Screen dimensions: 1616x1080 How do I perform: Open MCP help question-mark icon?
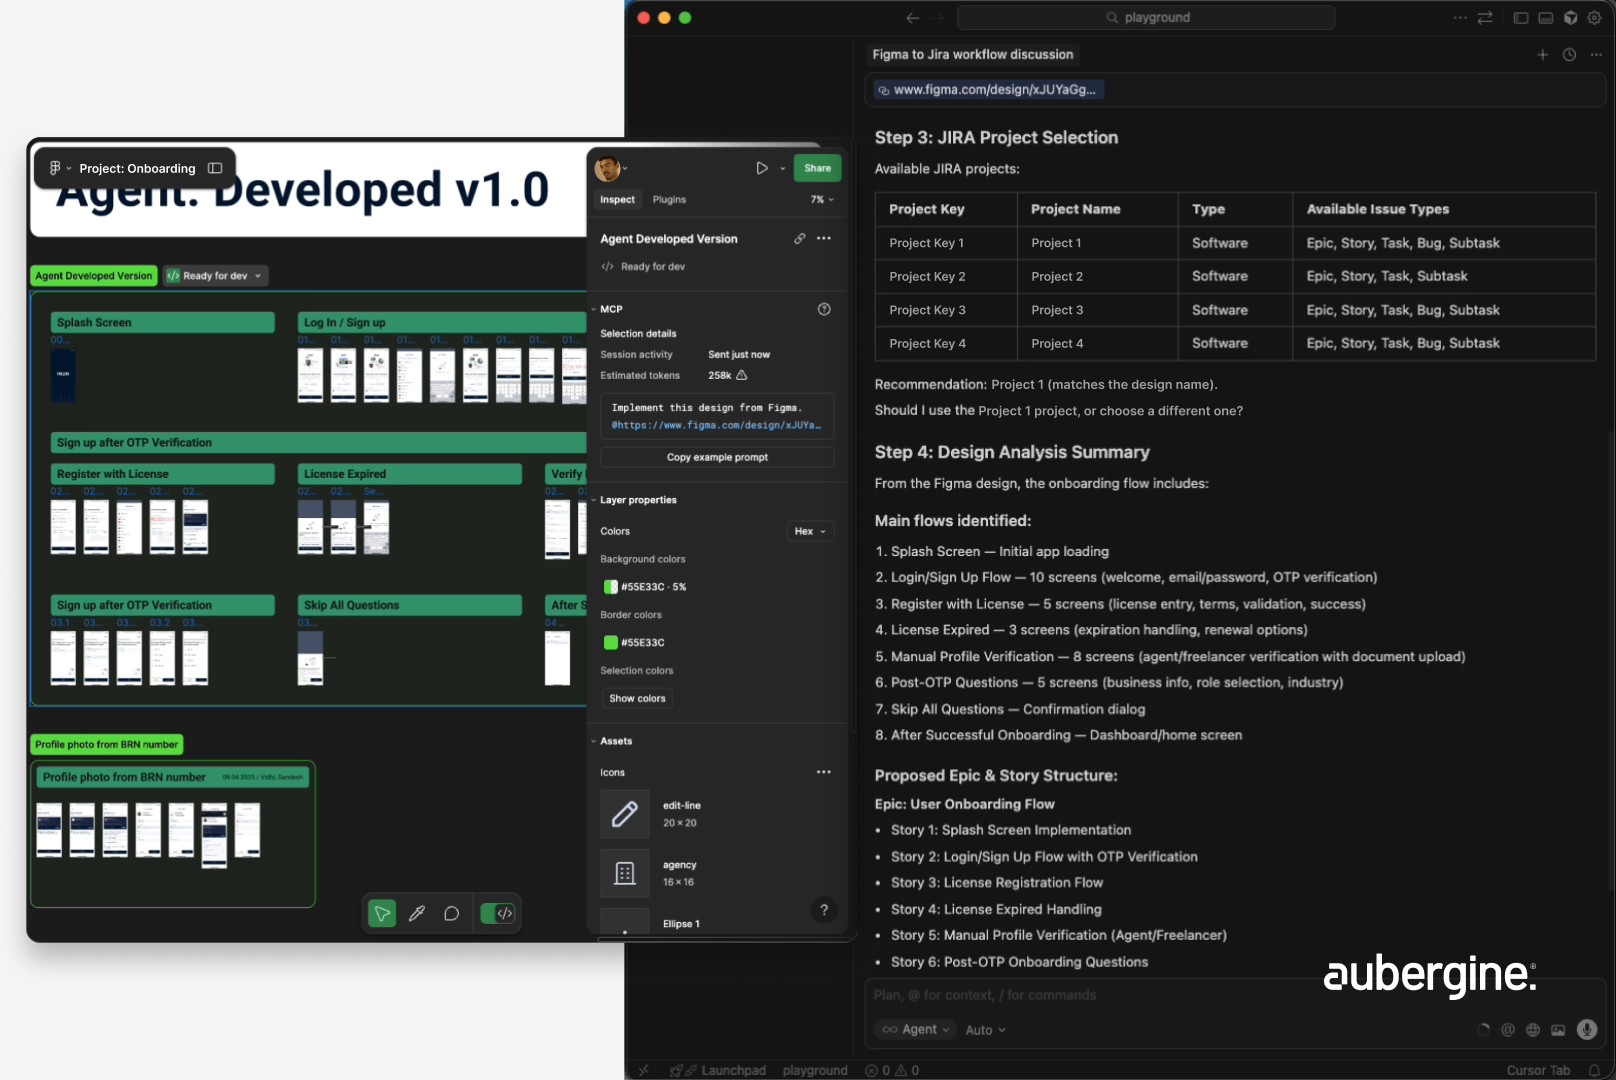pos(824,309)
